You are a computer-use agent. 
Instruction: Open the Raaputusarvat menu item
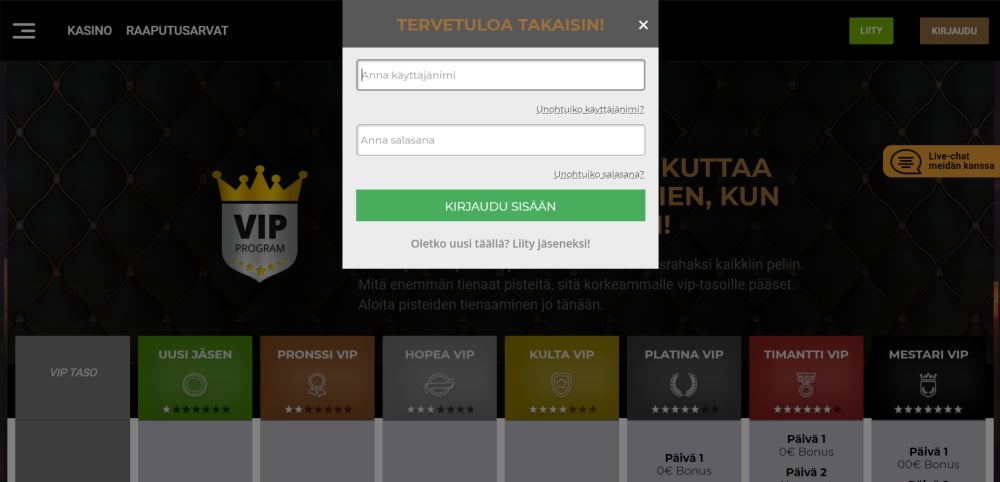click(x=177, y=31)
